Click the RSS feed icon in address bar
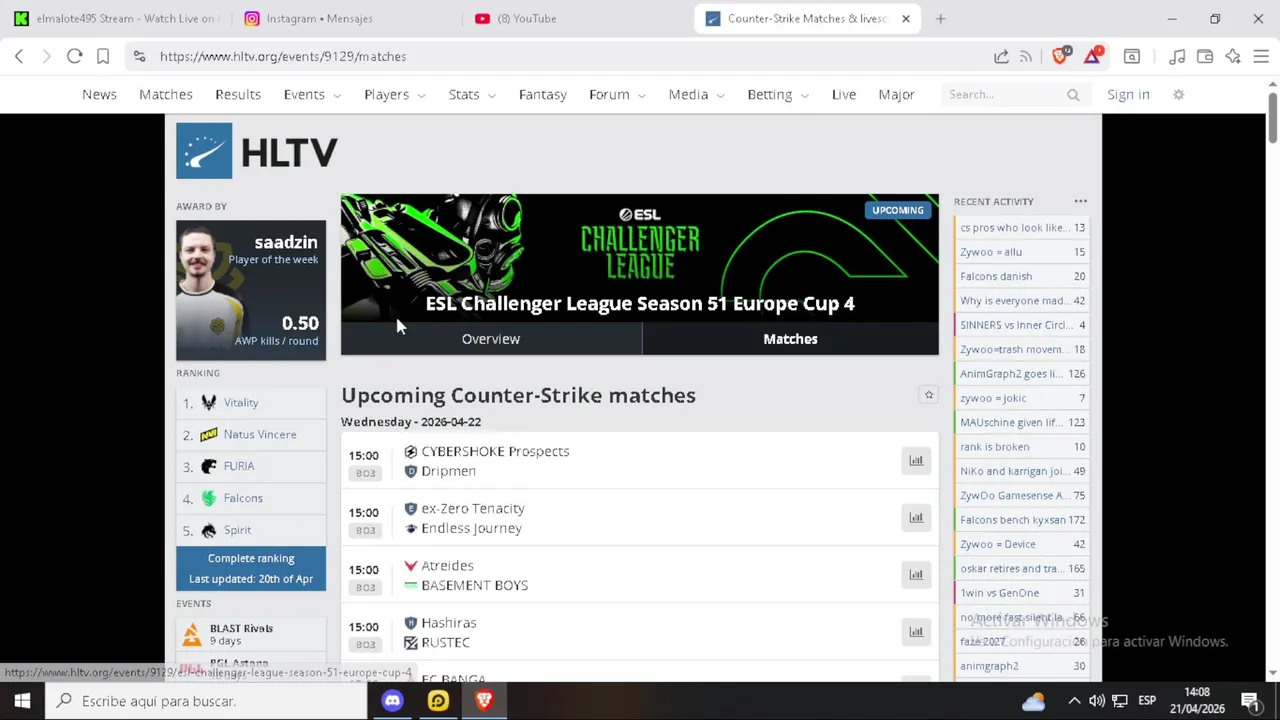1280x720 pixels. click(1026, 57)
